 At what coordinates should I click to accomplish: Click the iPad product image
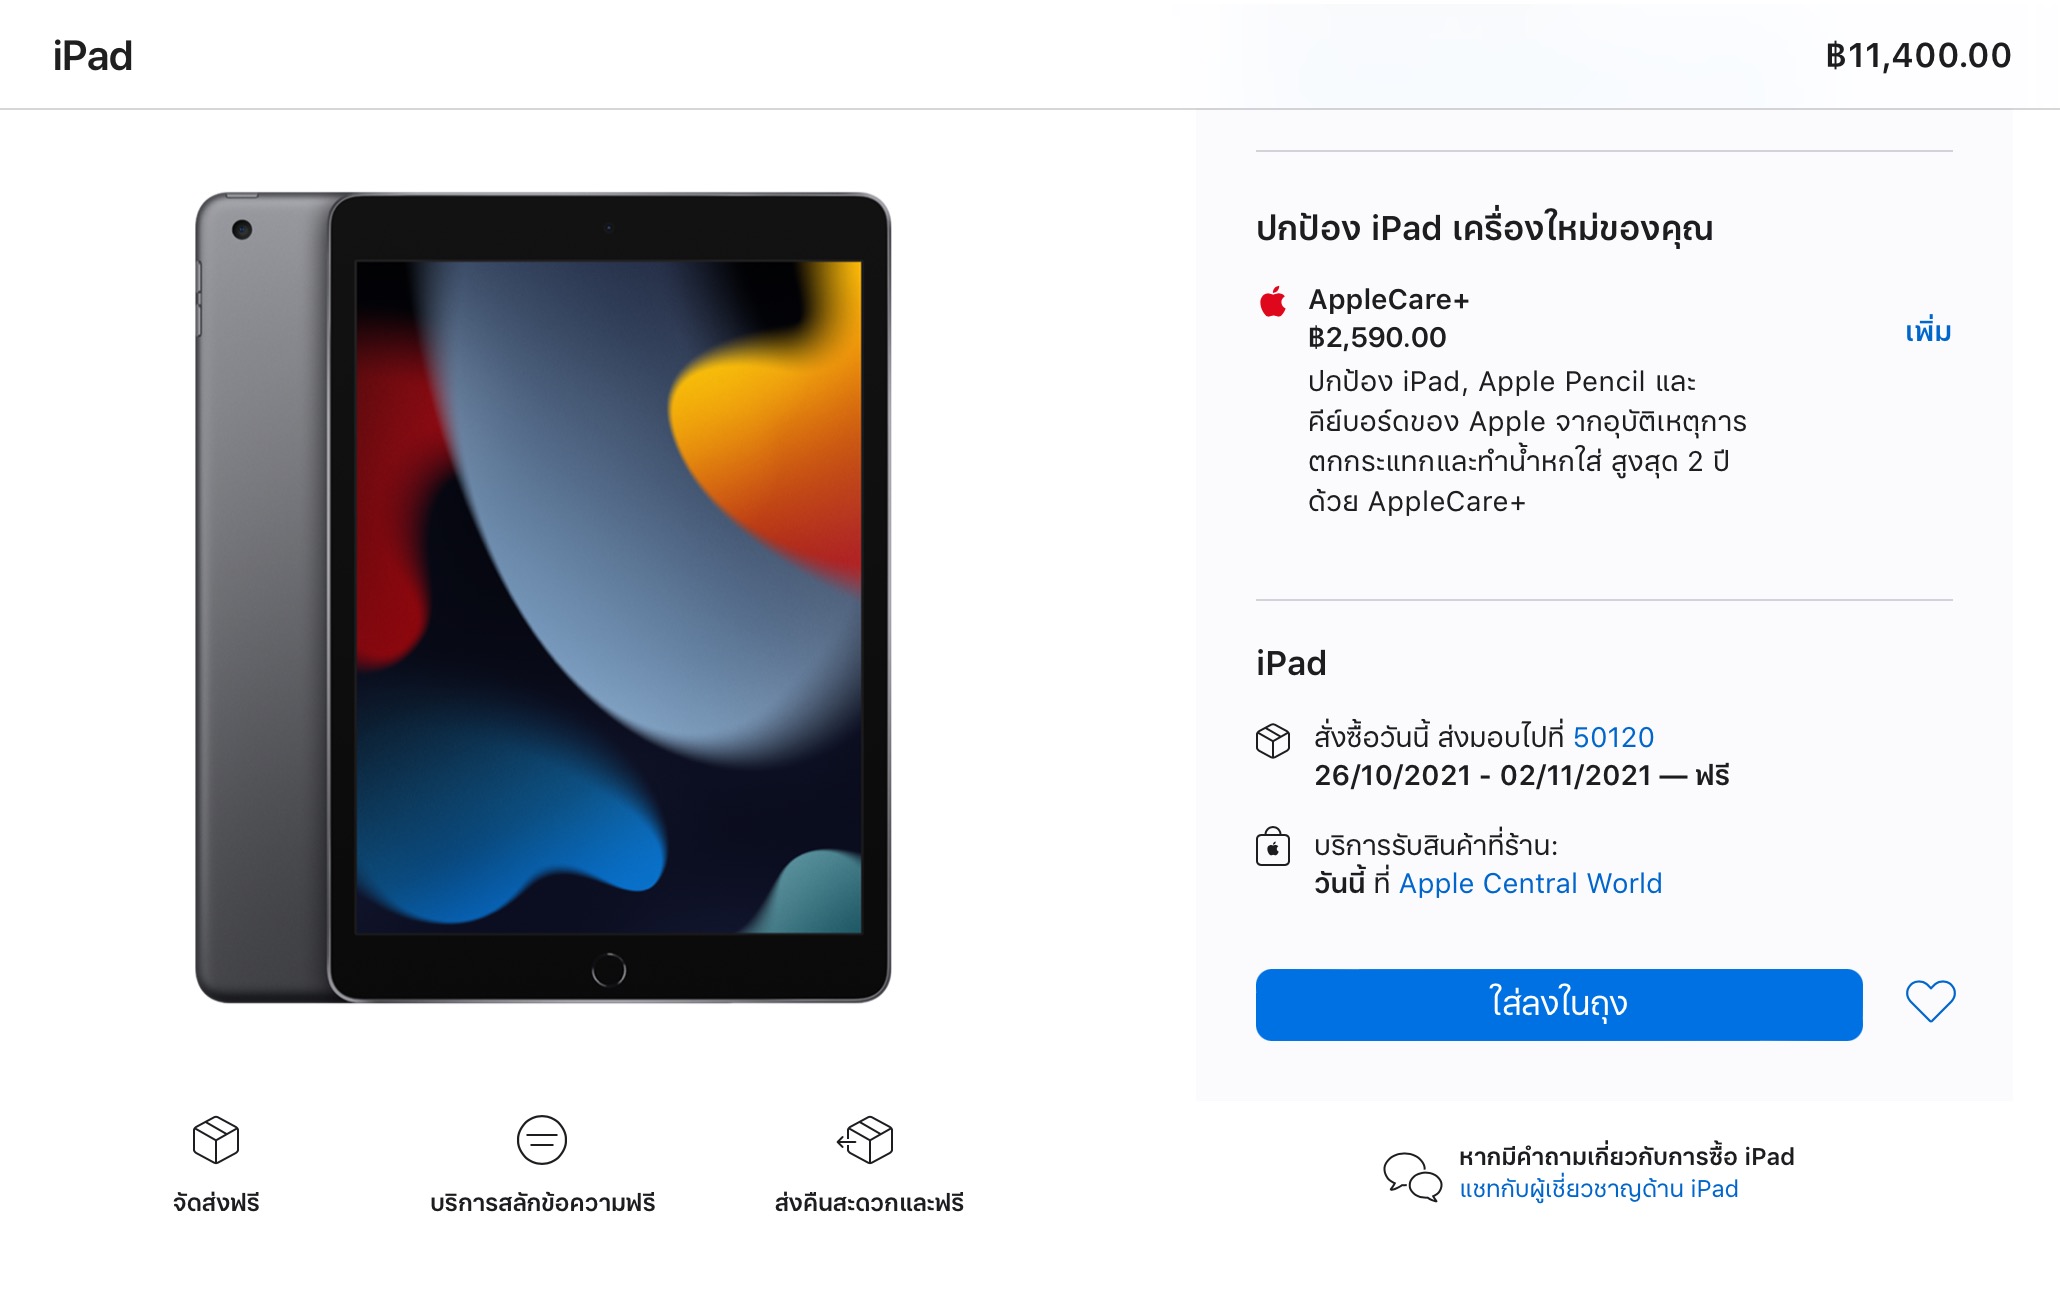click(x=543, y=598)
